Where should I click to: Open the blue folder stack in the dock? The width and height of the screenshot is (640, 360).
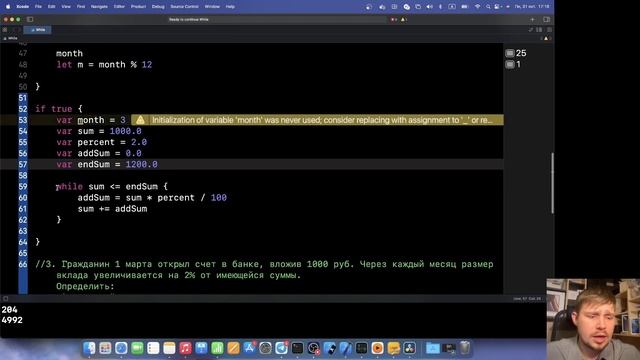click(433, 348)
